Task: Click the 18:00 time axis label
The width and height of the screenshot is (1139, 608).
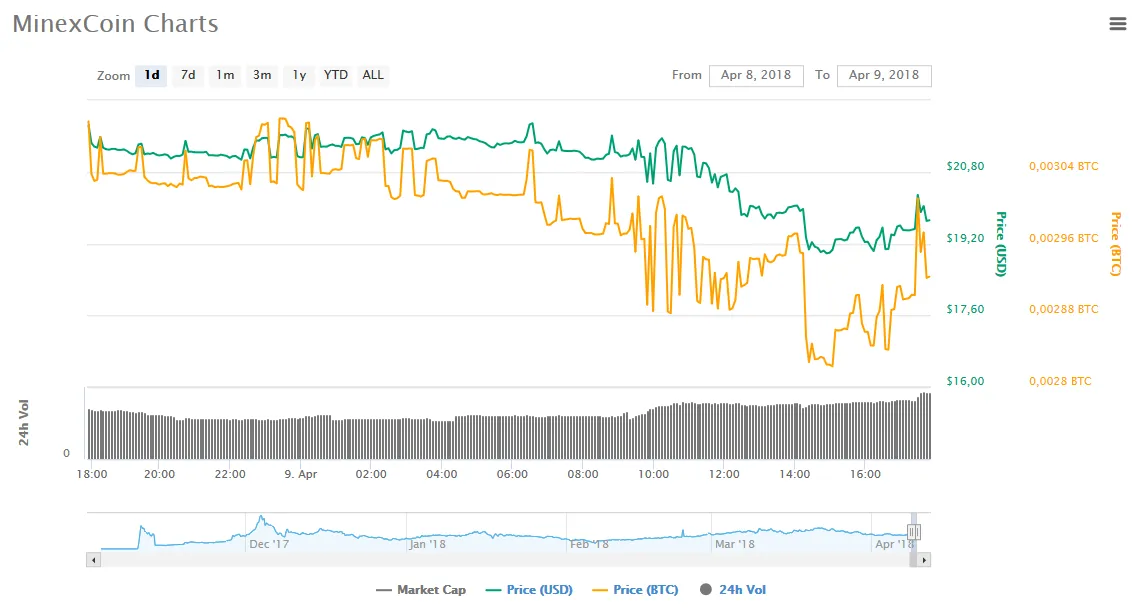Action: (92, 474)
